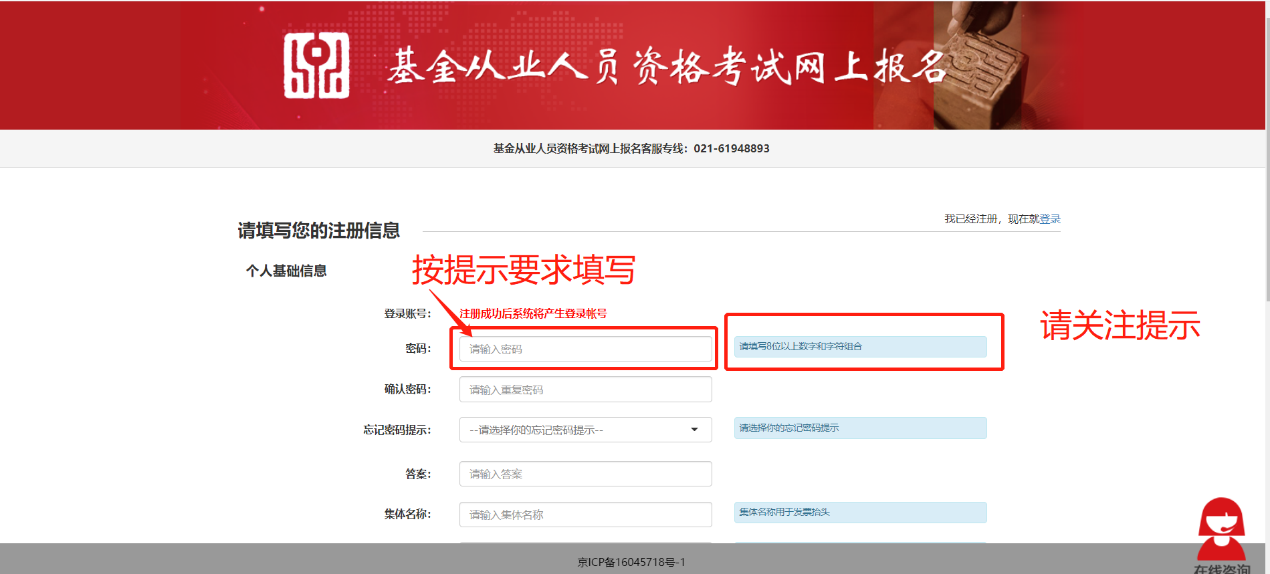Click the 请填写您的注册信息 heading
The image size is (1270, 574).
tap(318, 231)
